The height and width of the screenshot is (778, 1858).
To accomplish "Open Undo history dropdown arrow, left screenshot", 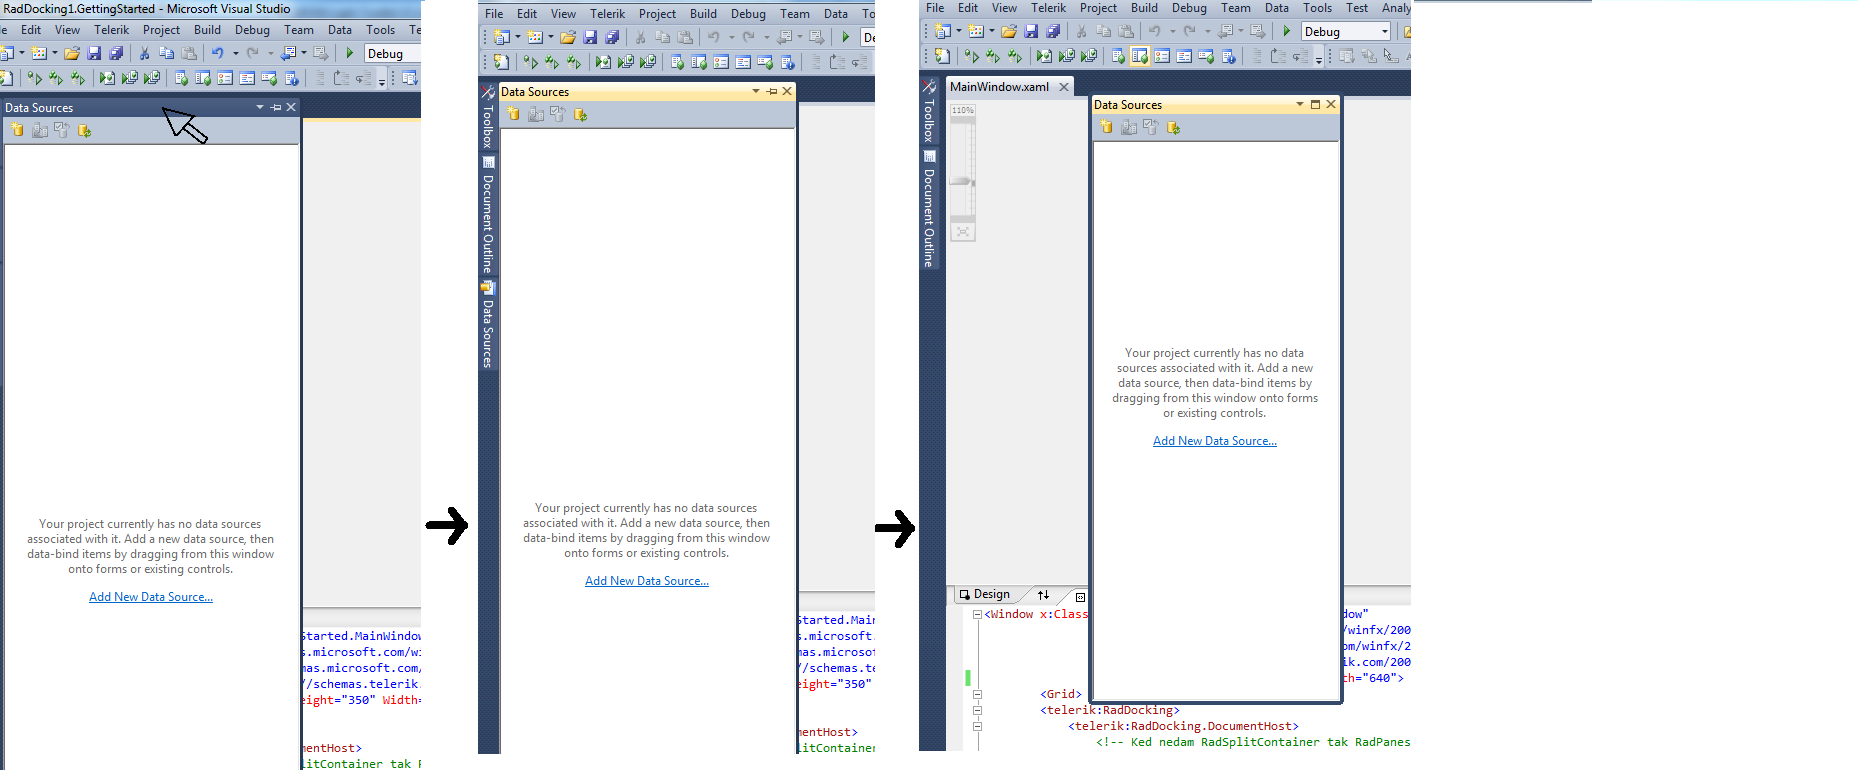I will pyautogui.click(x=235, y=53).
